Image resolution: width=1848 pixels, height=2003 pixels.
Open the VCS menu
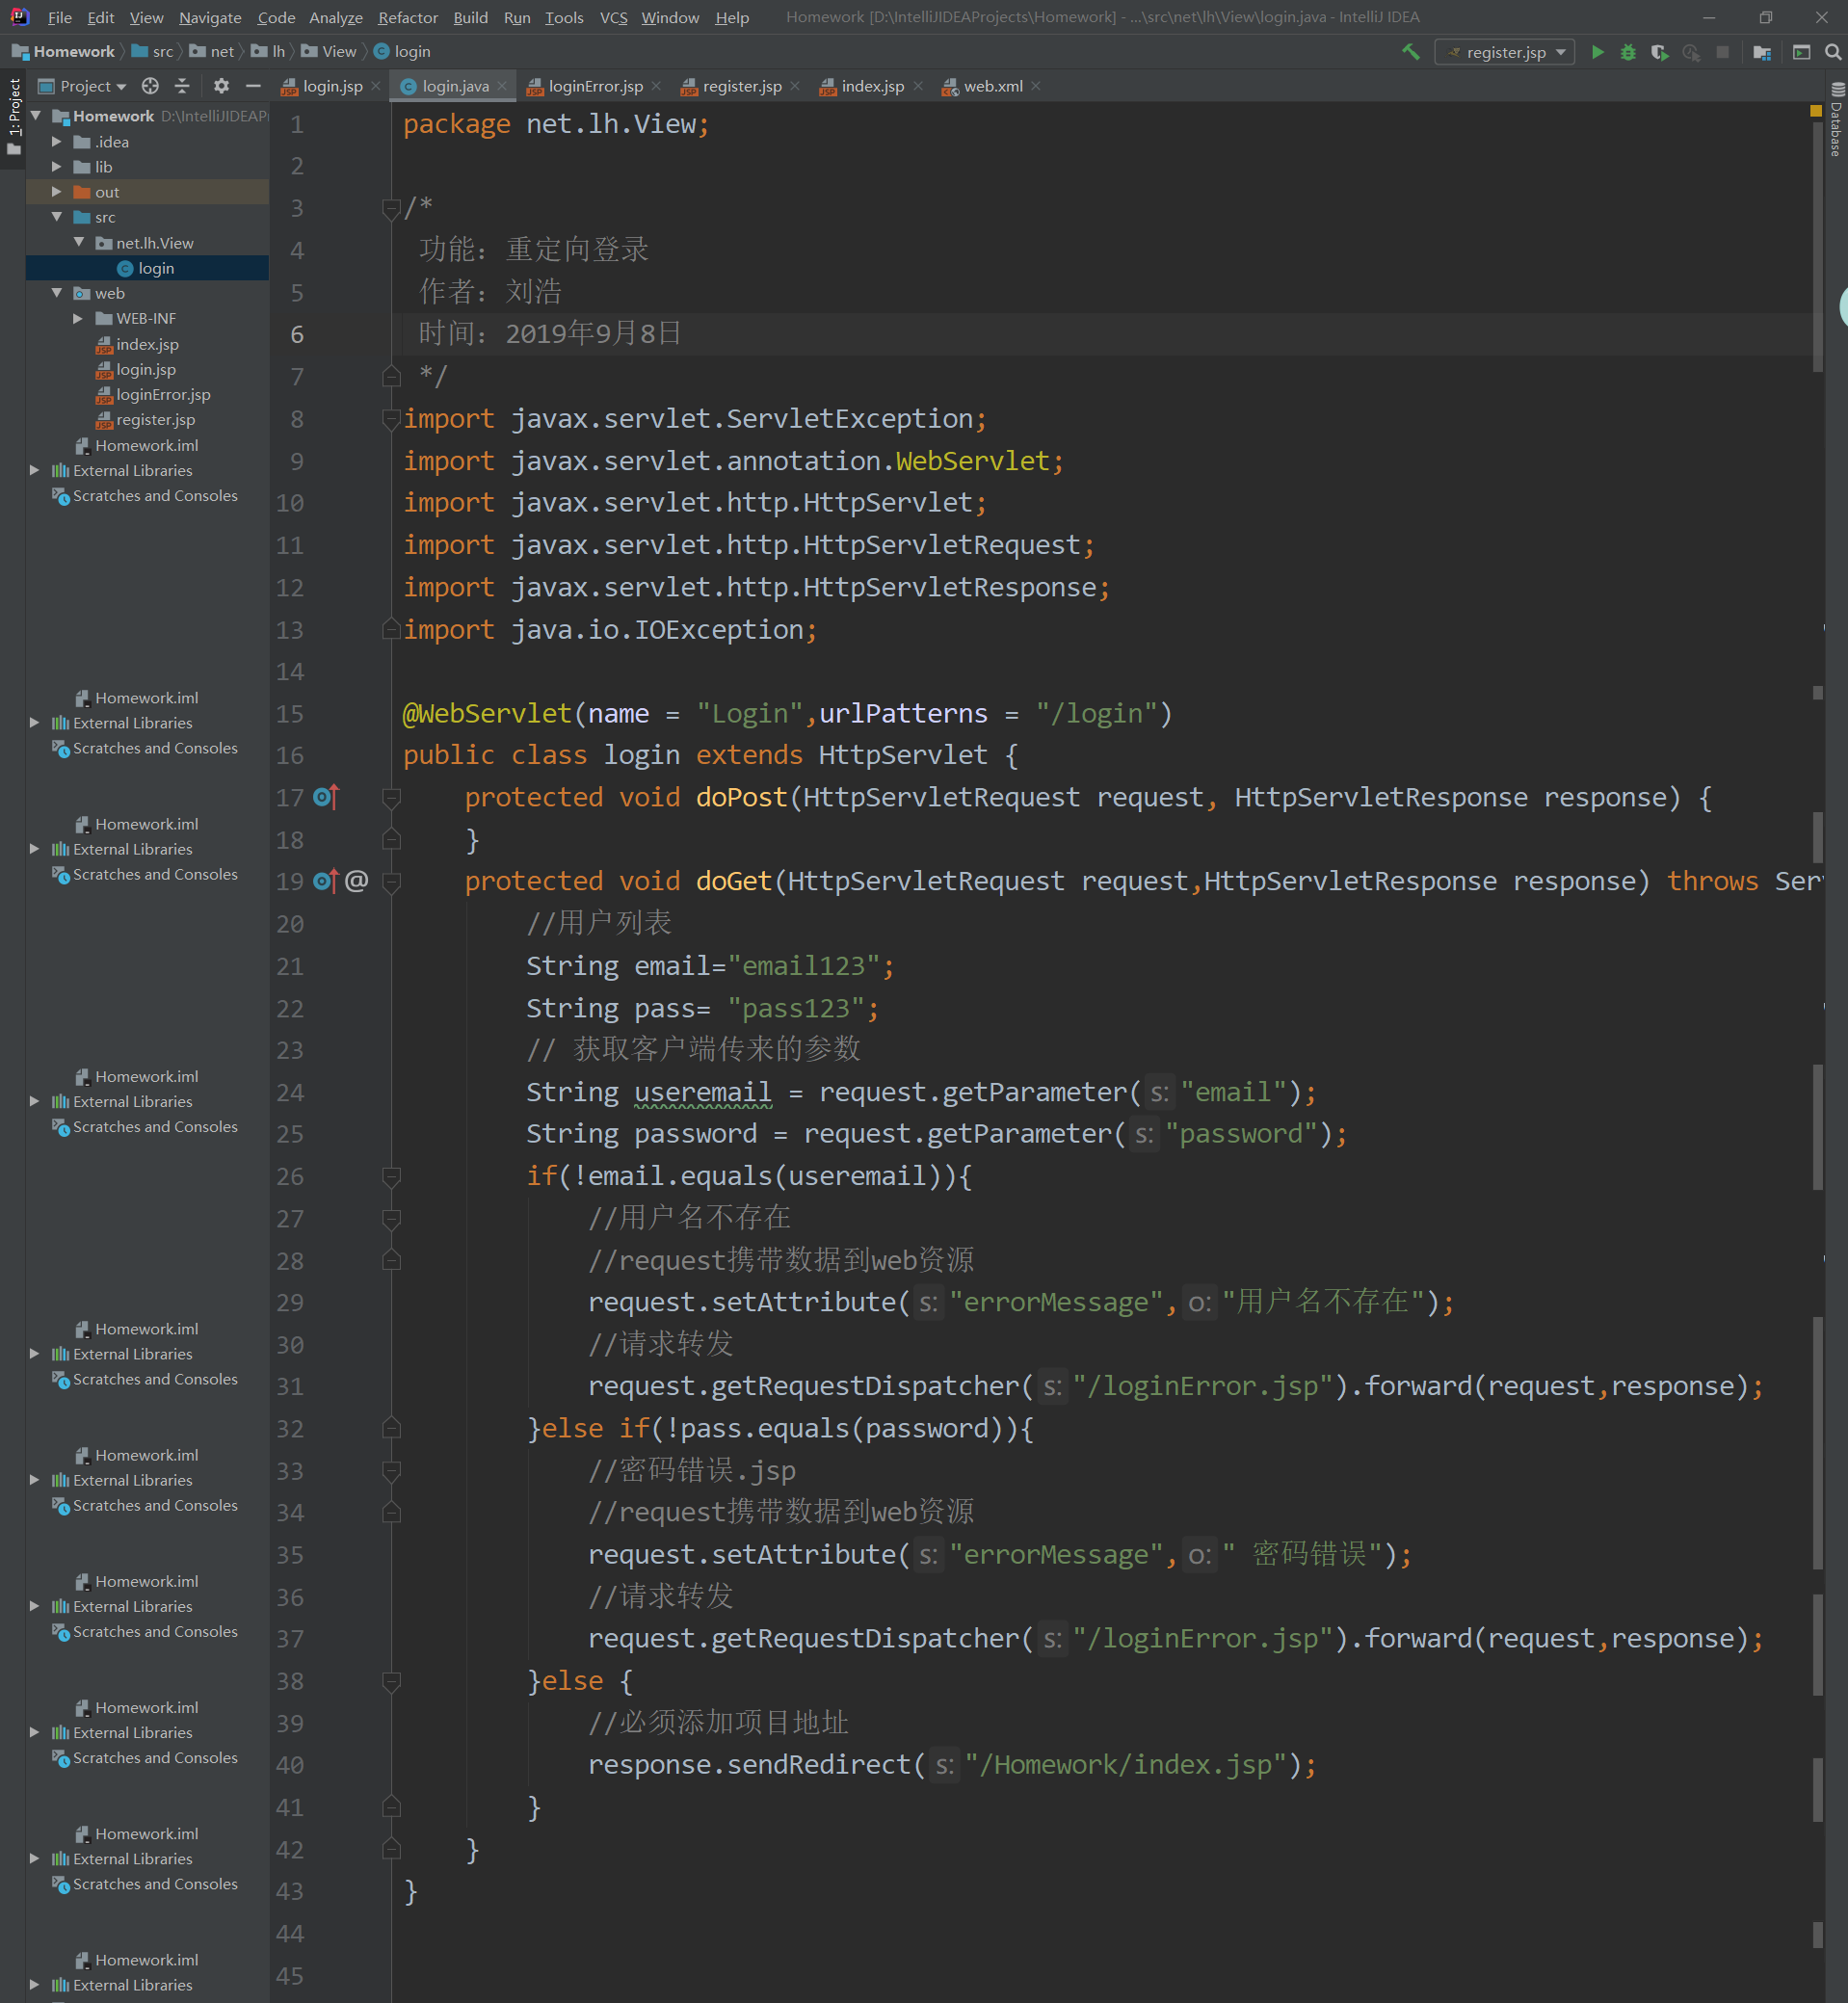pos(613,17)
